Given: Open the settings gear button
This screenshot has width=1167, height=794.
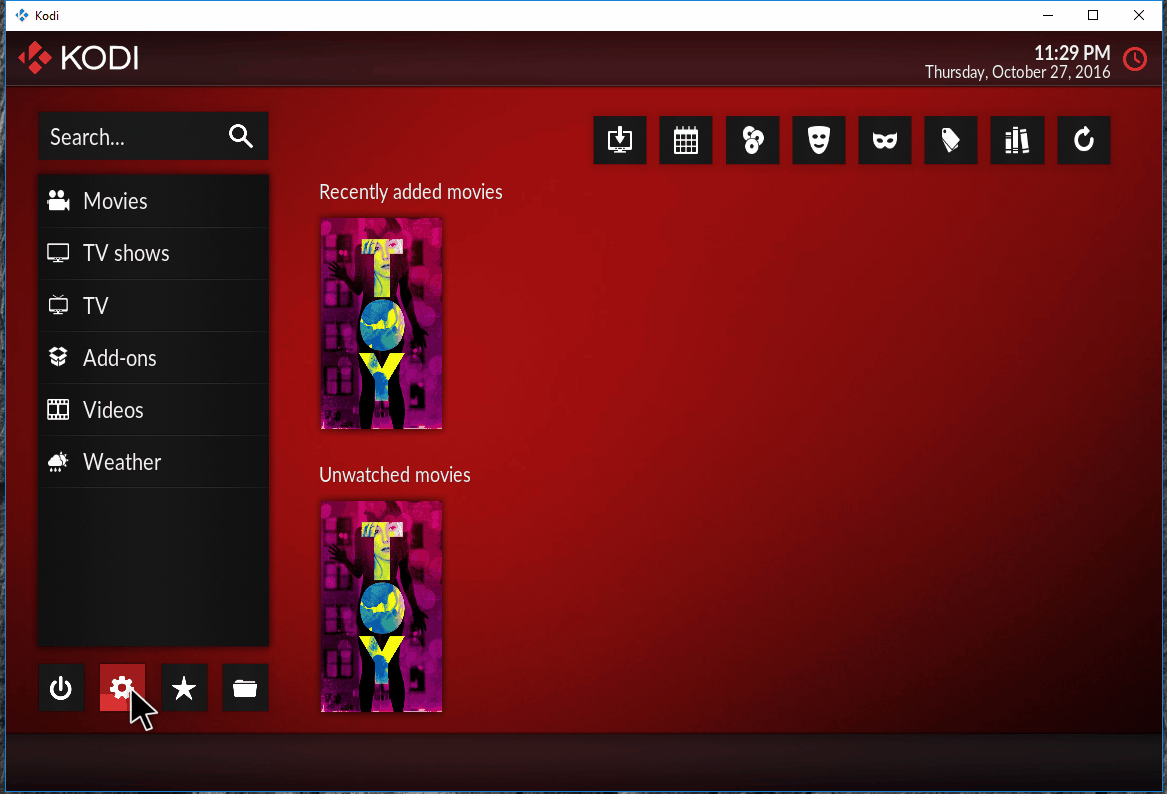Looking at the screenshot, I should click(x=122, y=688).
